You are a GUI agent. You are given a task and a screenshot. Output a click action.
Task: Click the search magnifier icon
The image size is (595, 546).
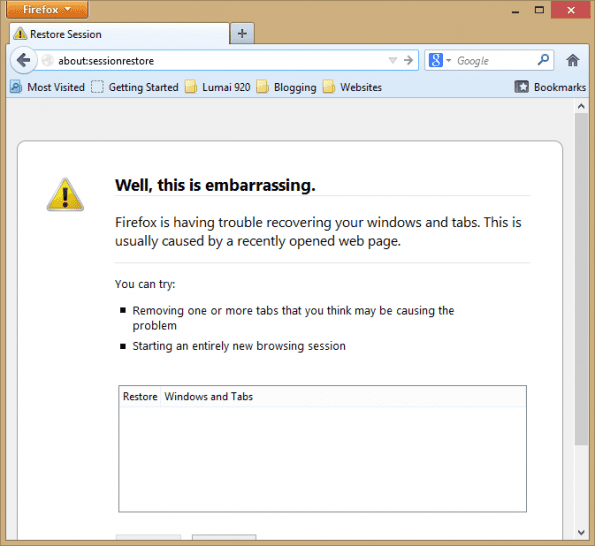[543, 60]
